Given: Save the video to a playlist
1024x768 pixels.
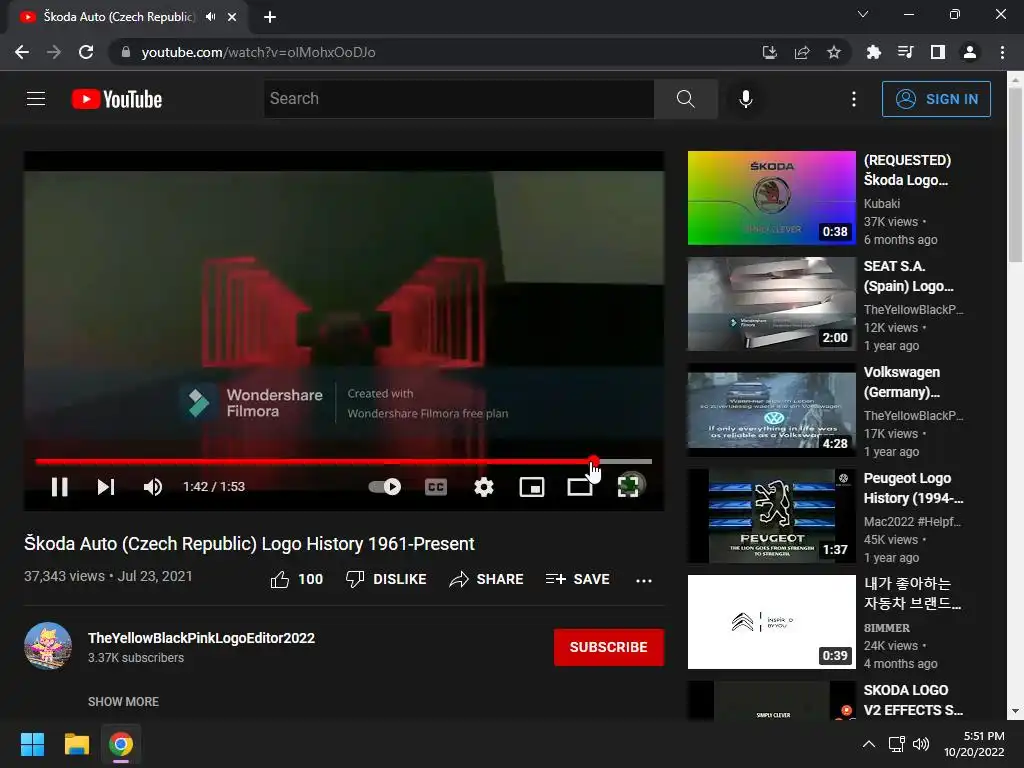Looking at the screenshot, I should pyautogui.click(x=577, y=579).
